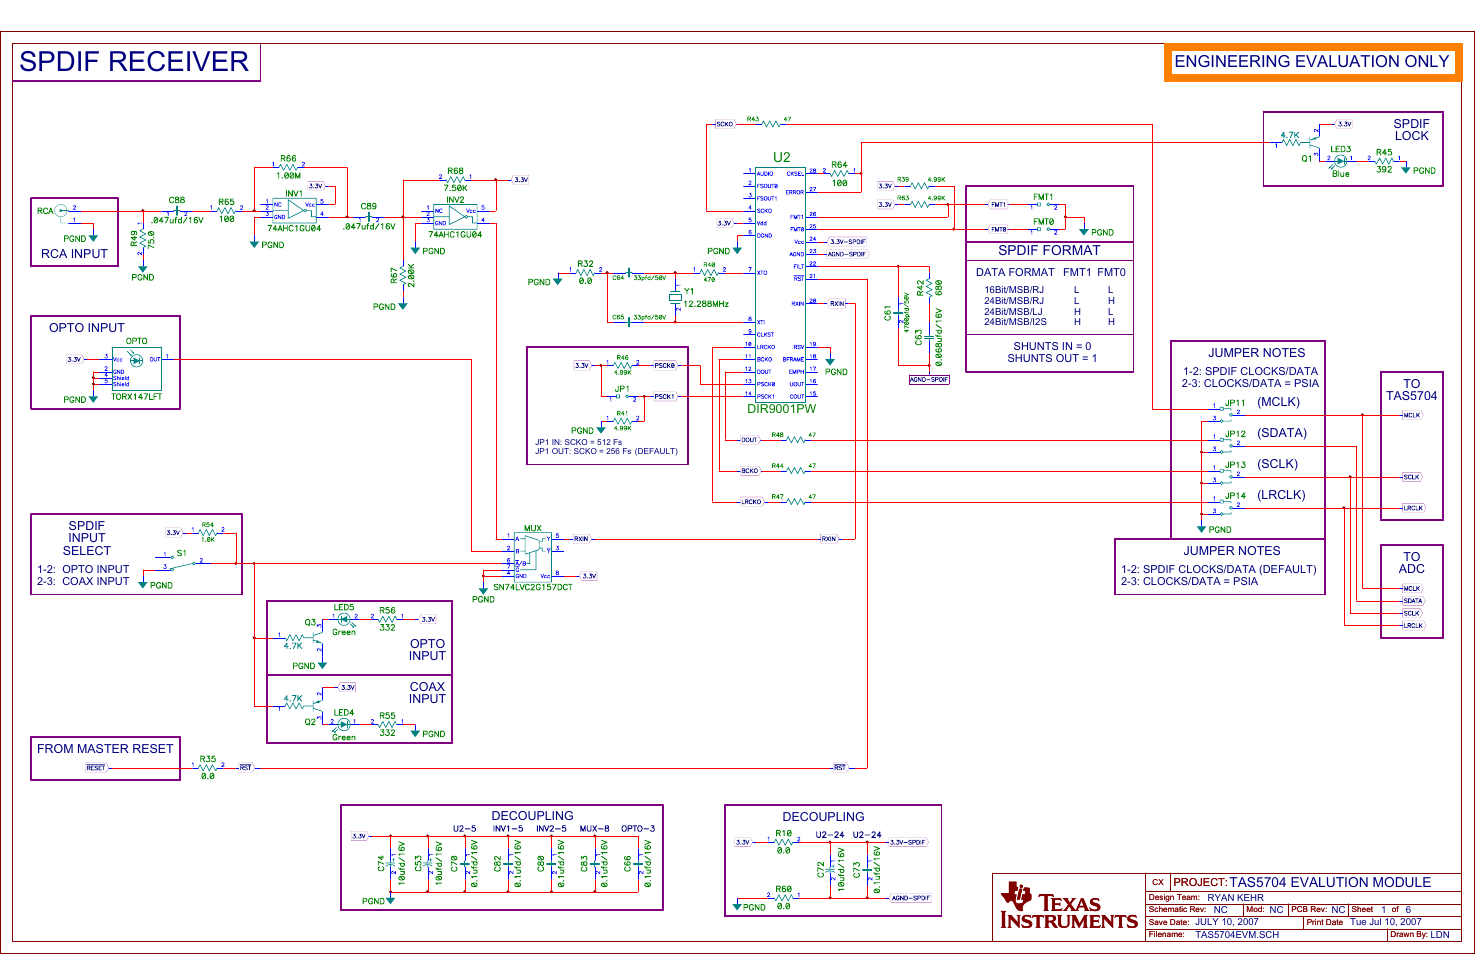Viewport: 1475px width, 954px height.
Task: Click the LED5 Green diode symbol
Action: [344, 619]
